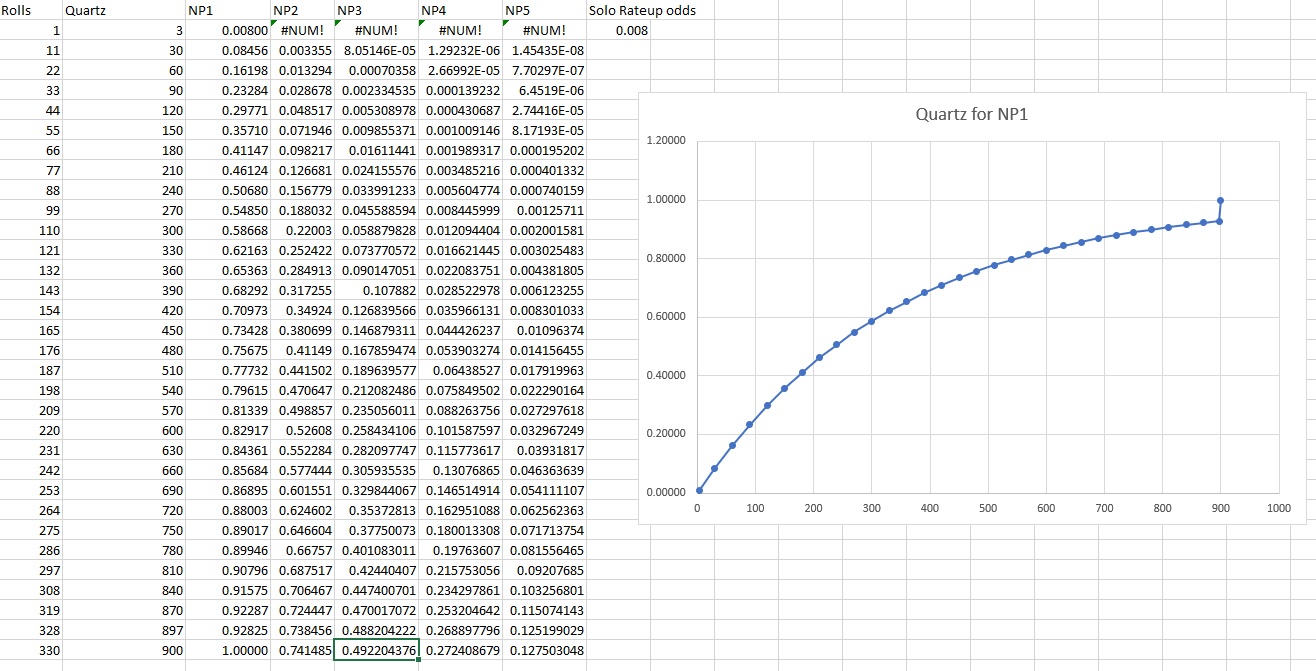Click the Quartz cell showing 897
Image resolution: width=1316 pixels, height=671 pixels.
124,630
